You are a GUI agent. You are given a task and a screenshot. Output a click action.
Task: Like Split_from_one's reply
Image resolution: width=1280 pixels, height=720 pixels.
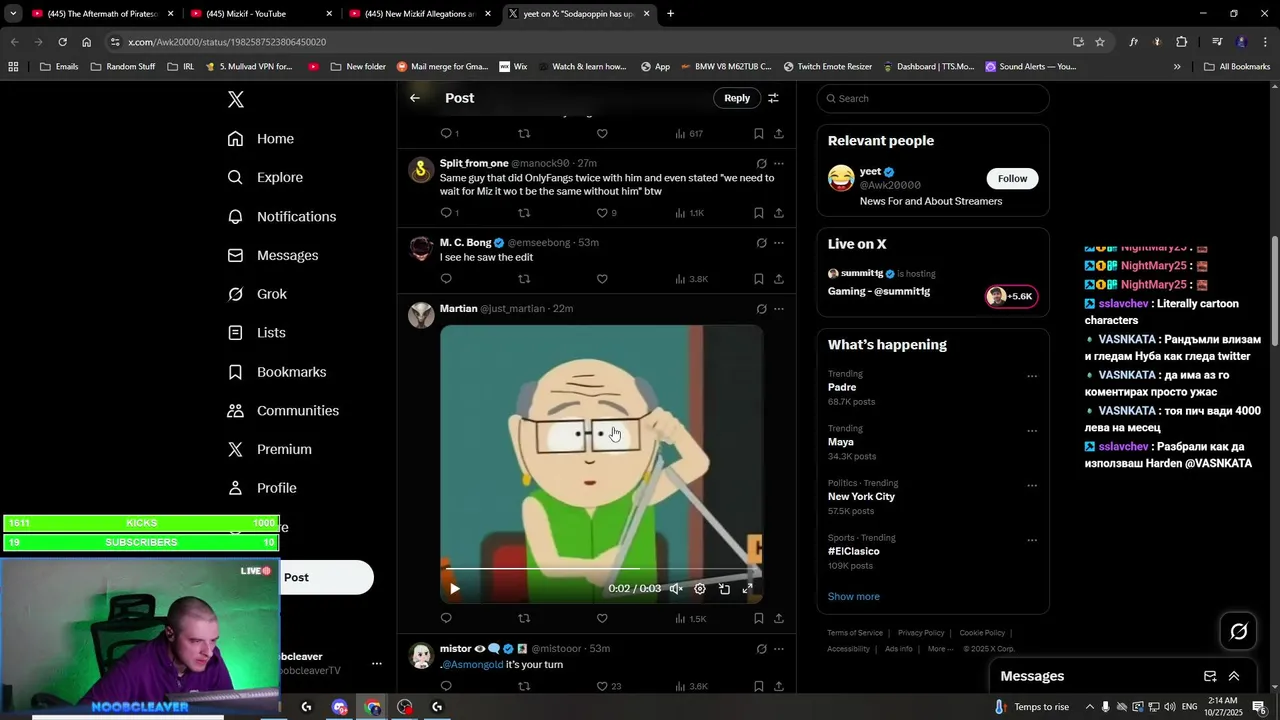602,213
